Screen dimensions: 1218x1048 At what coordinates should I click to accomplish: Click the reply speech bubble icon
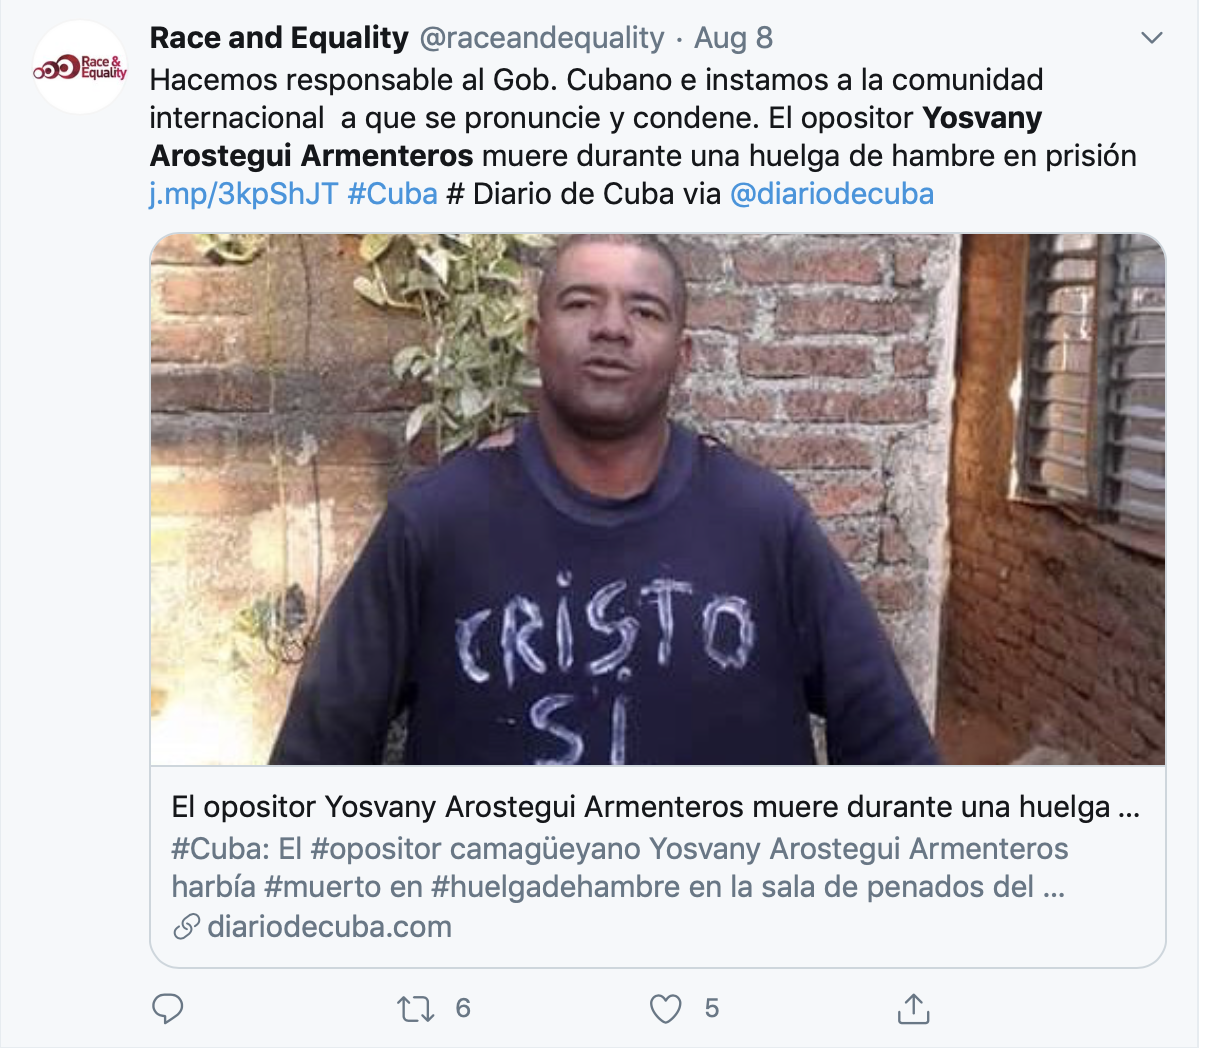(167, 1009)
